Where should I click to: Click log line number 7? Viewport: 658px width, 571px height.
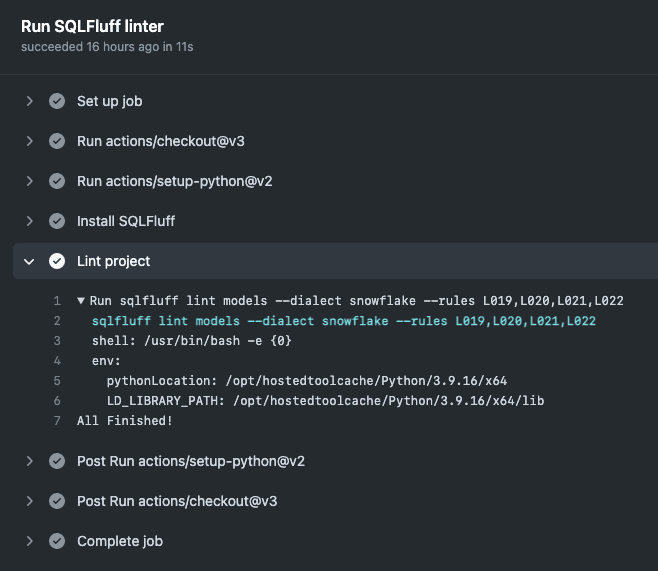tap(58, 421)
